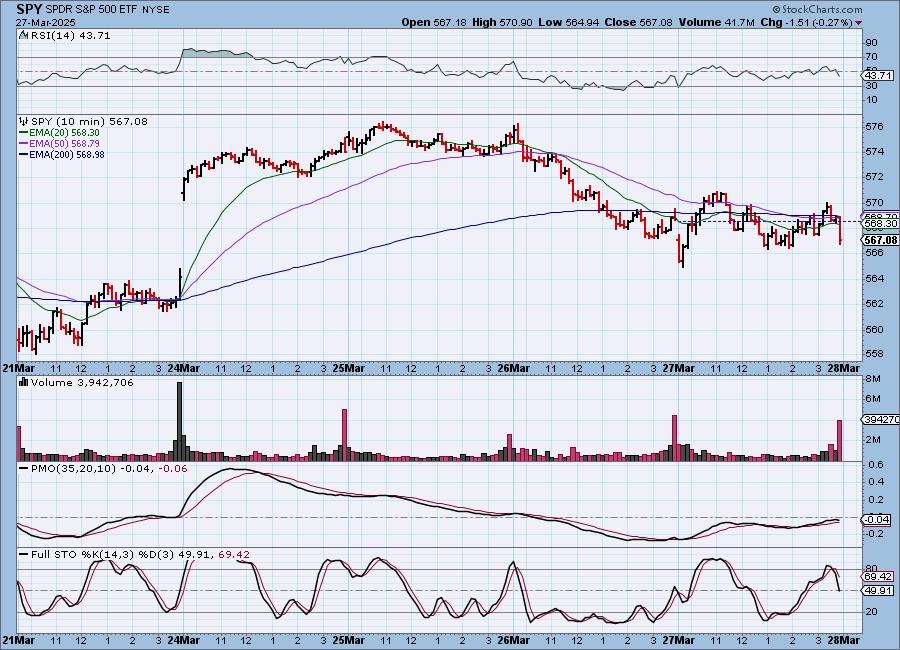This screenshot has width=900, height=650.
Task: Click the bar icon before SPY (10 min)
Action: pos(24,121)
